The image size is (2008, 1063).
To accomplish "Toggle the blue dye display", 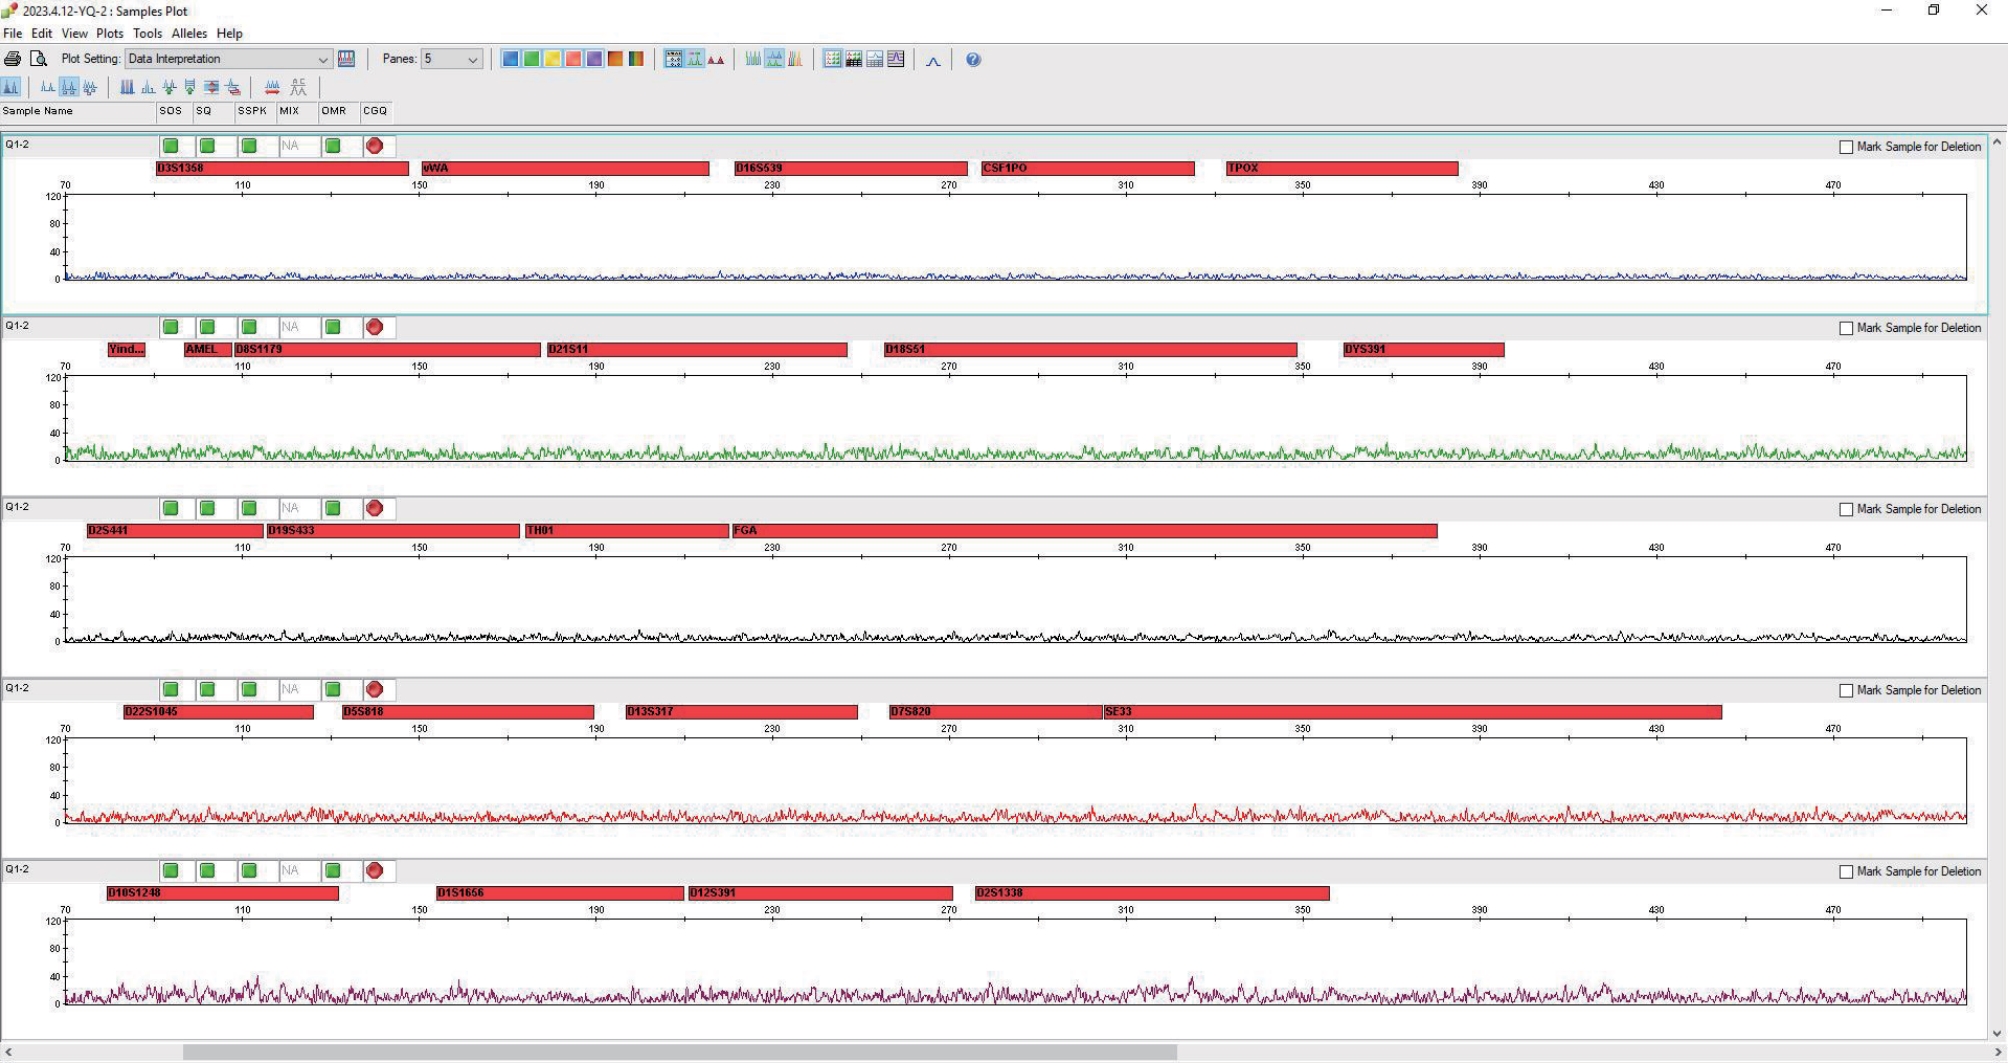I will [x=510, y=59].
